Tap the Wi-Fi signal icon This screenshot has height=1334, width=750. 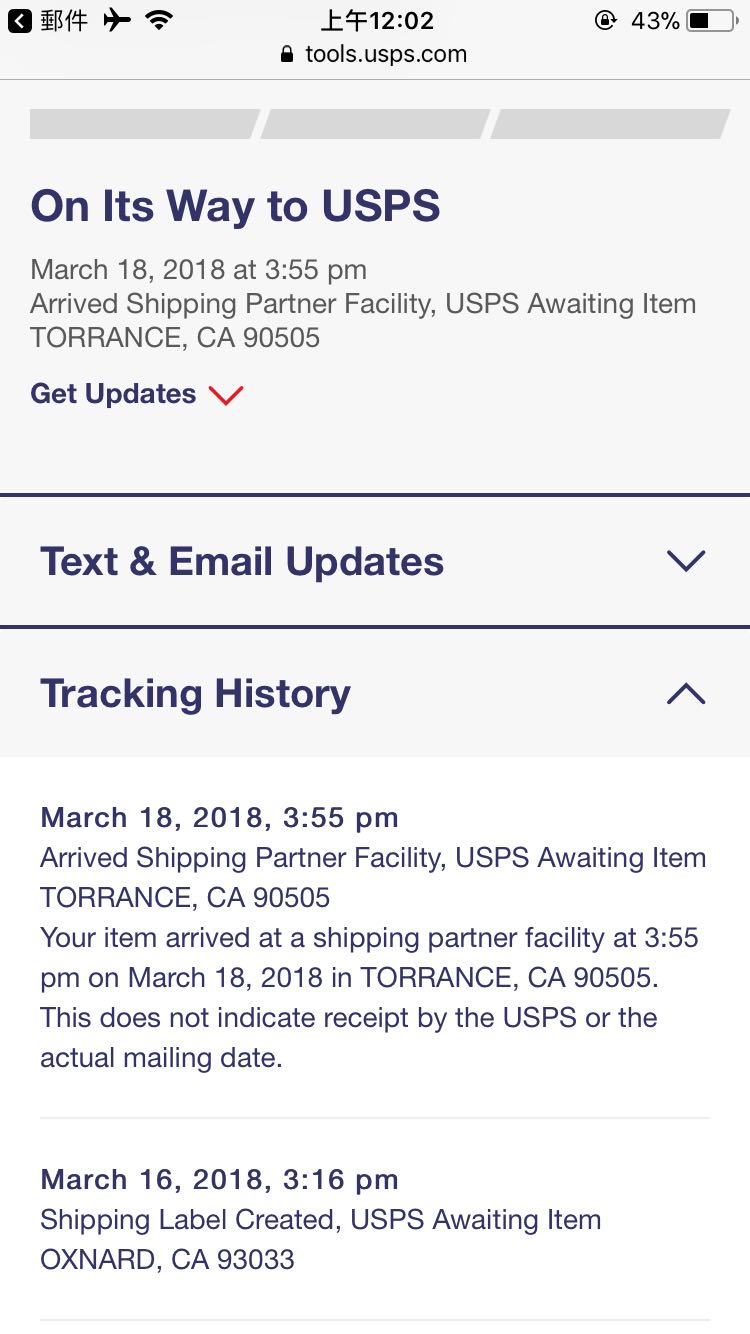pos(158,20)
